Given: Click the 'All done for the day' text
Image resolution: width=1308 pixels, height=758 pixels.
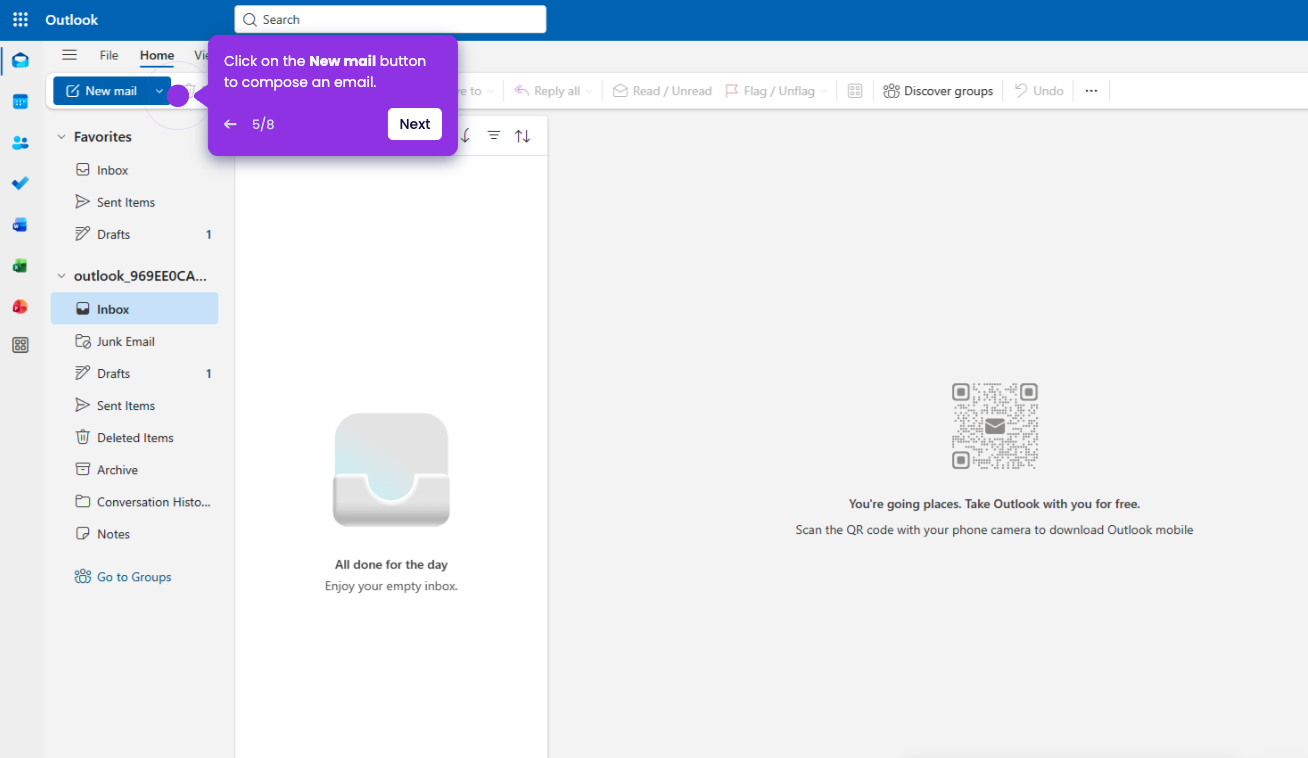Looking at the screenshot, I should click(x=391, y=565).
